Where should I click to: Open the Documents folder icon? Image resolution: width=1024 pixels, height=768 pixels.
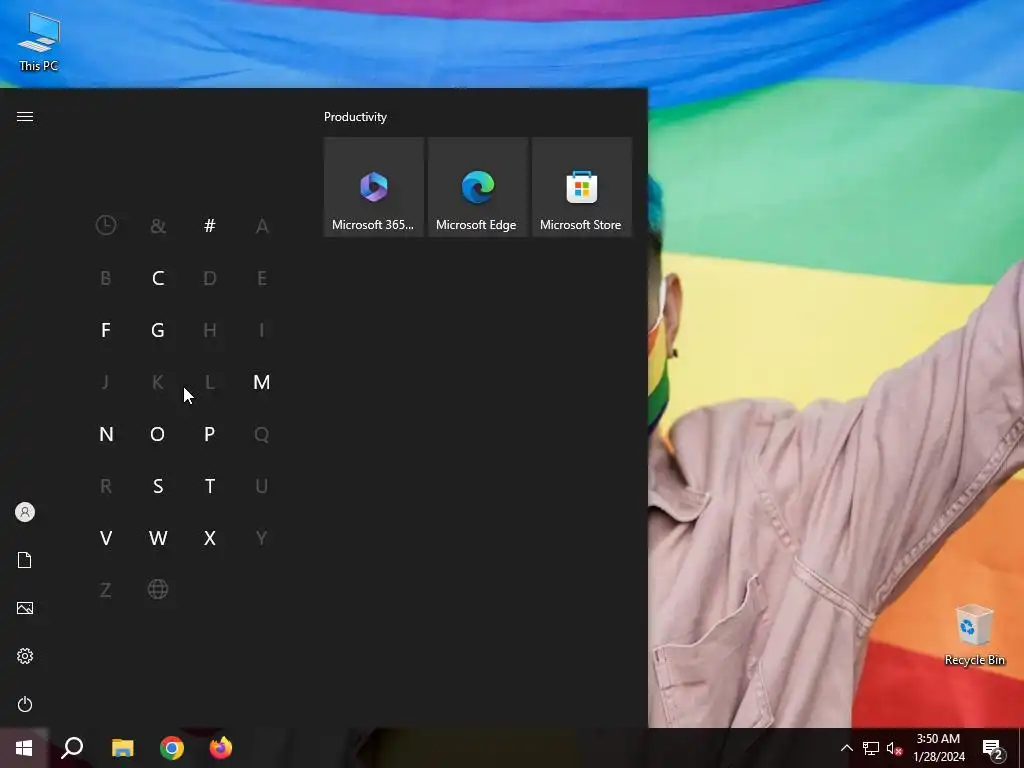coord(25,560)
